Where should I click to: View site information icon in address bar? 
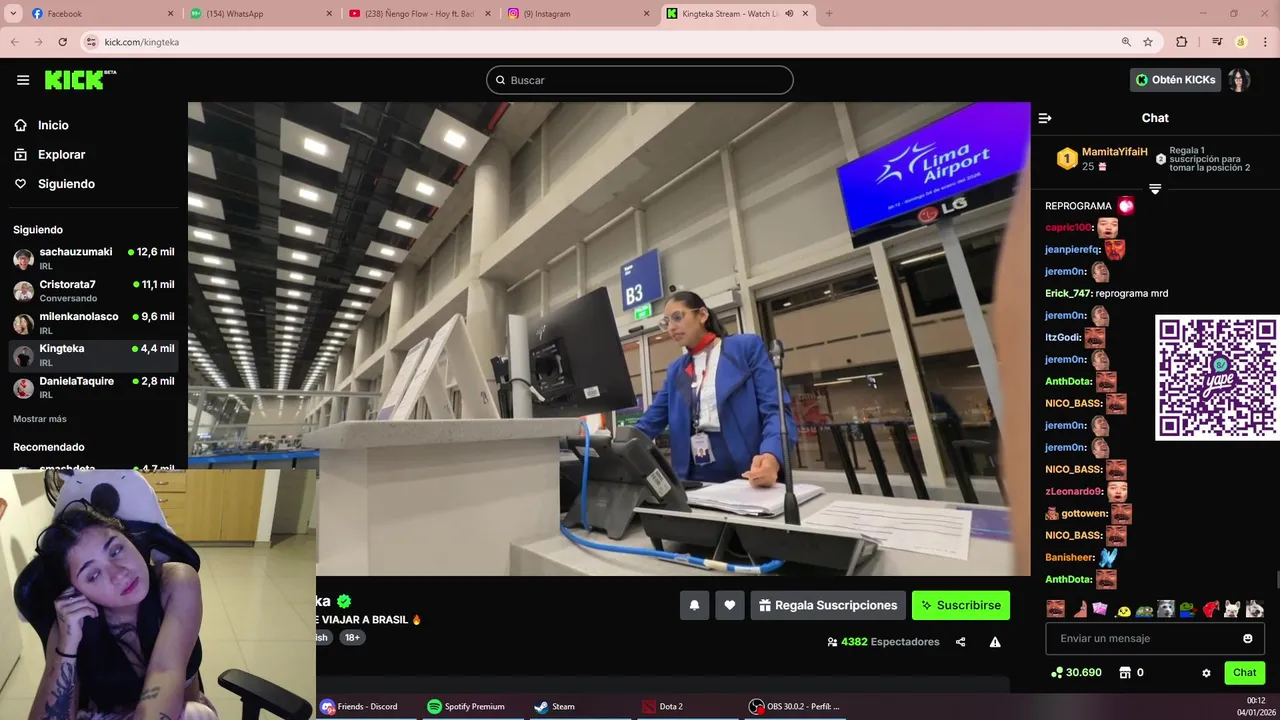point(91,42)
